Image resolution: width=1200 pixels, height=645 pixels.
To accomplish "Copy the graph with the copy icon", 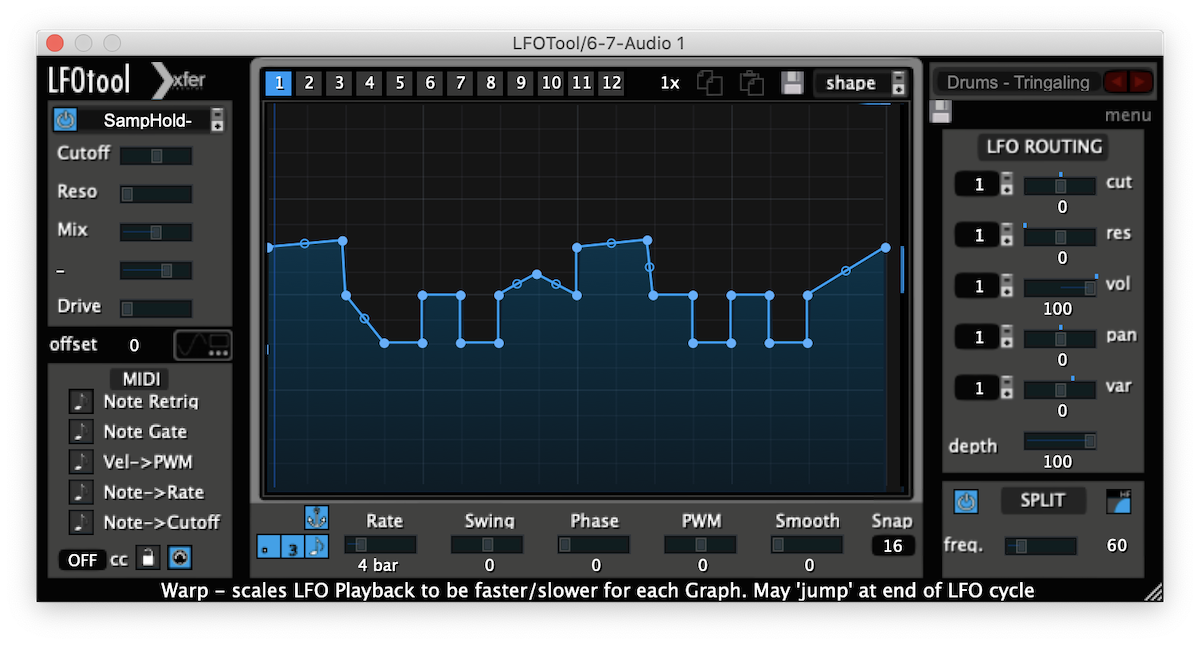I will [x=710, y=83].
